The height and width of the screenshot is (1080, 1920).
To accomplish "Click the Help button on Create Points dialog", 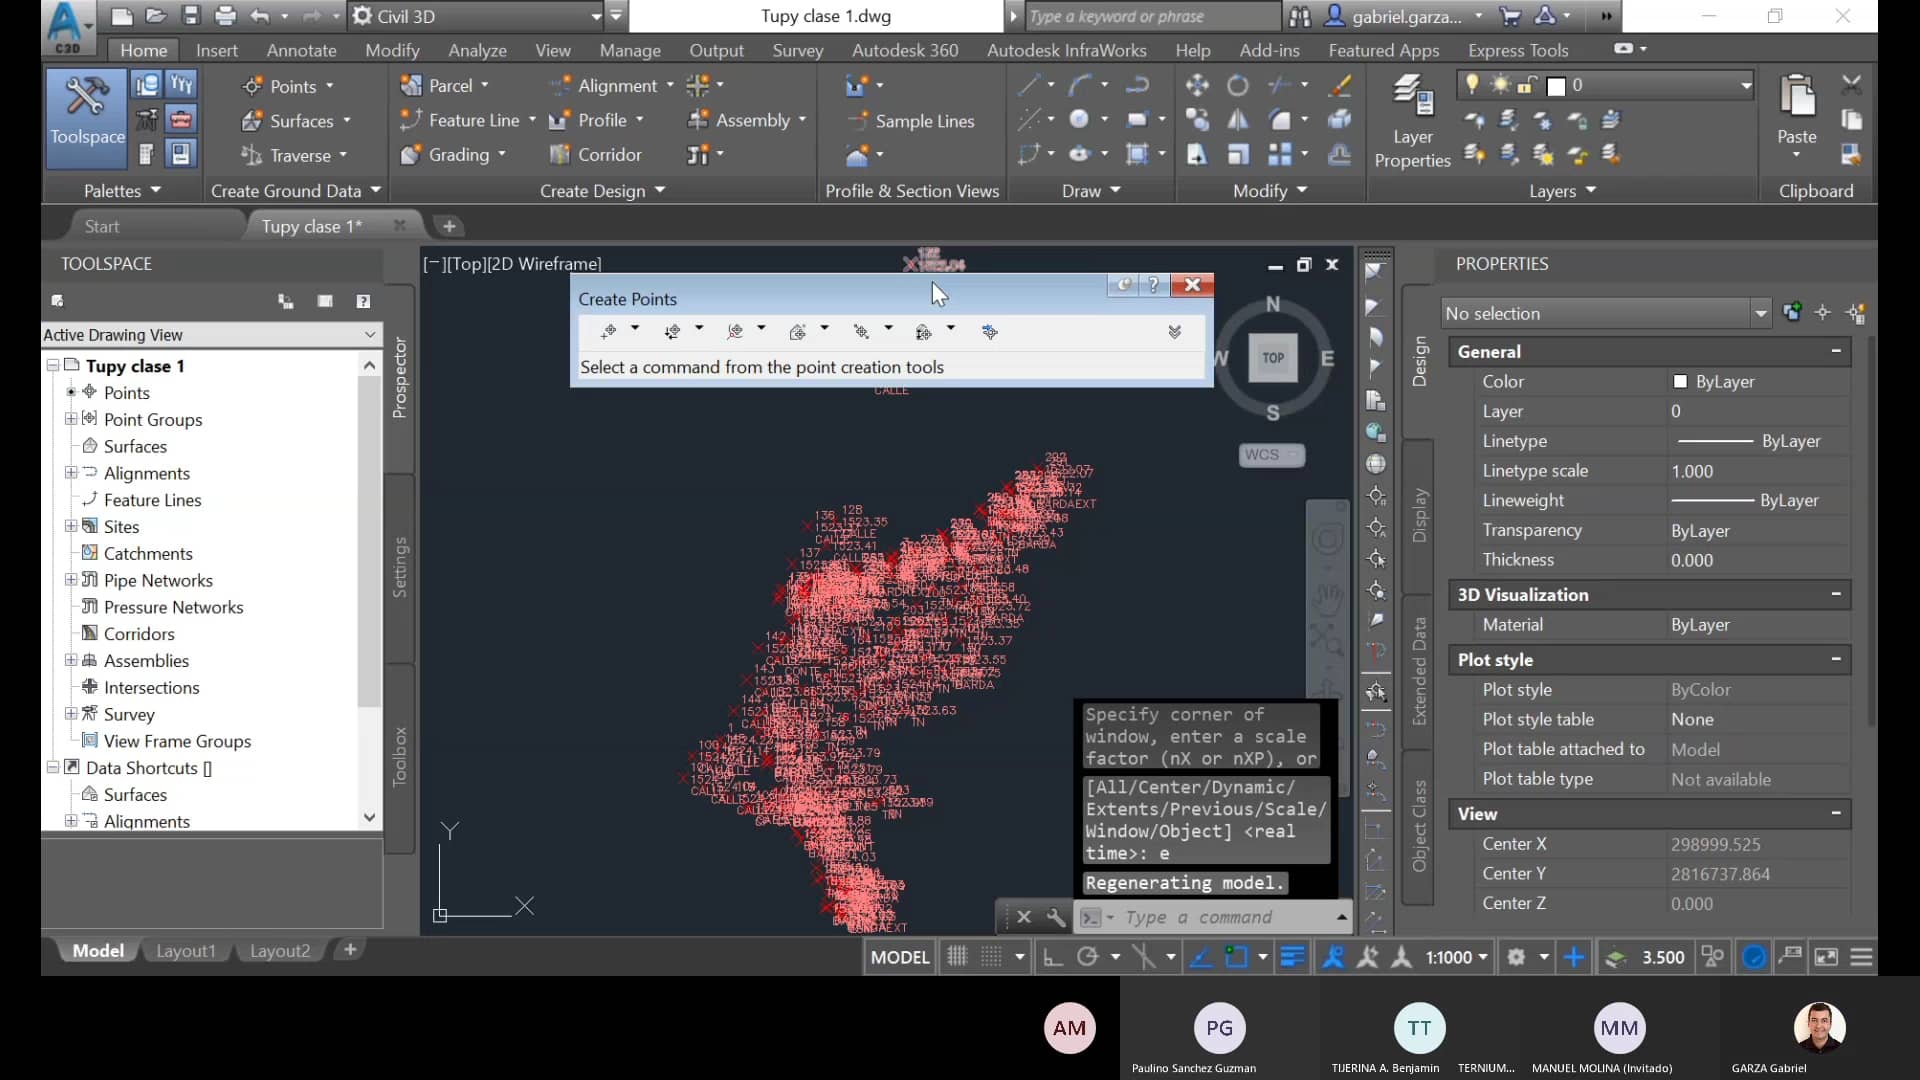I will coord(1154,285).
